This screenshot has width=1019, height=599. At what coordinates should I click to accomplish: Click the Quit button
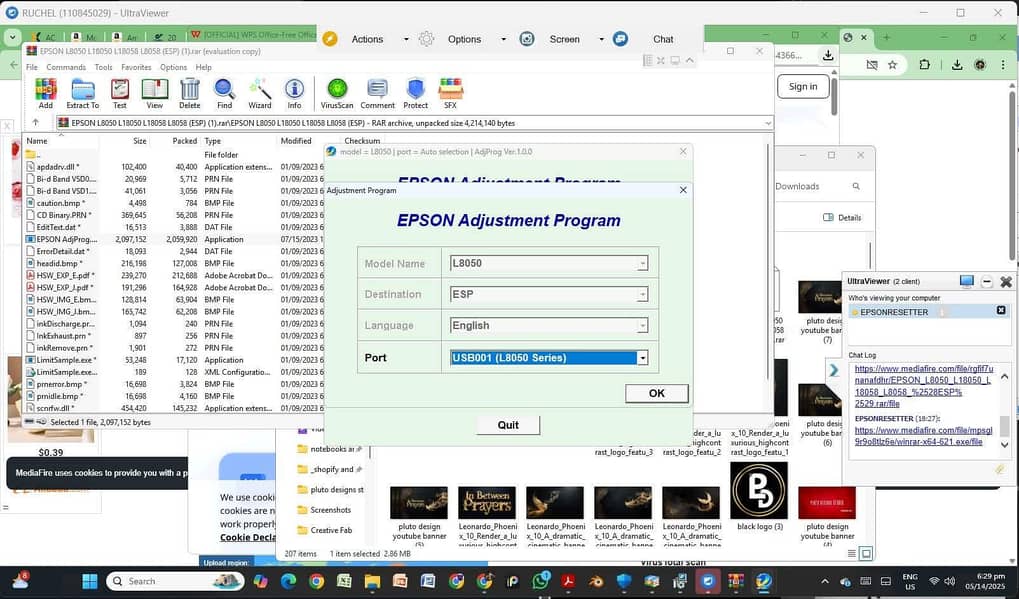[508, 425]
